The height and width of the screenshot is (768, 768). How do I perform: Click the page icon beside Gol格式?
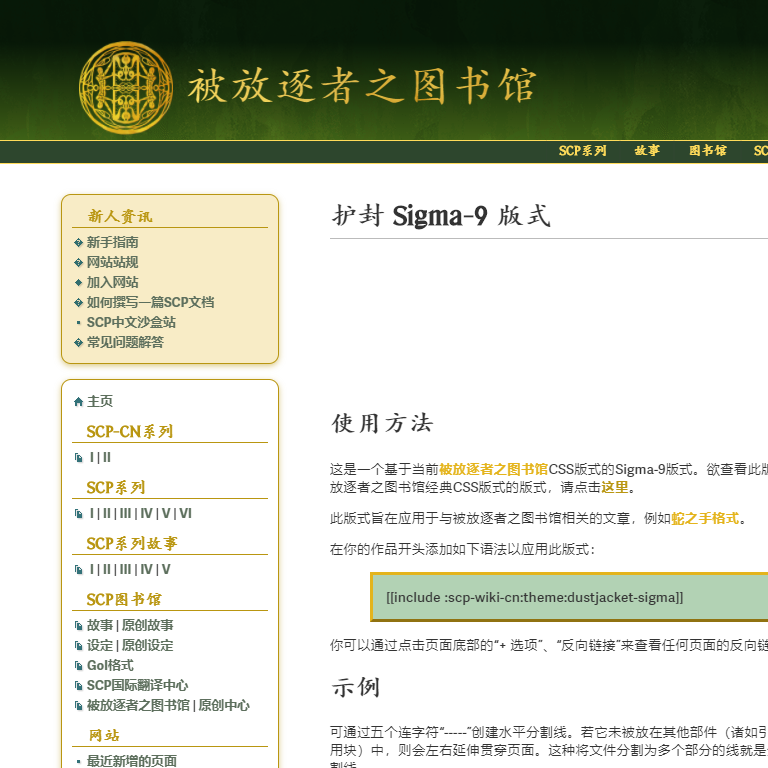tap(79, 666)
